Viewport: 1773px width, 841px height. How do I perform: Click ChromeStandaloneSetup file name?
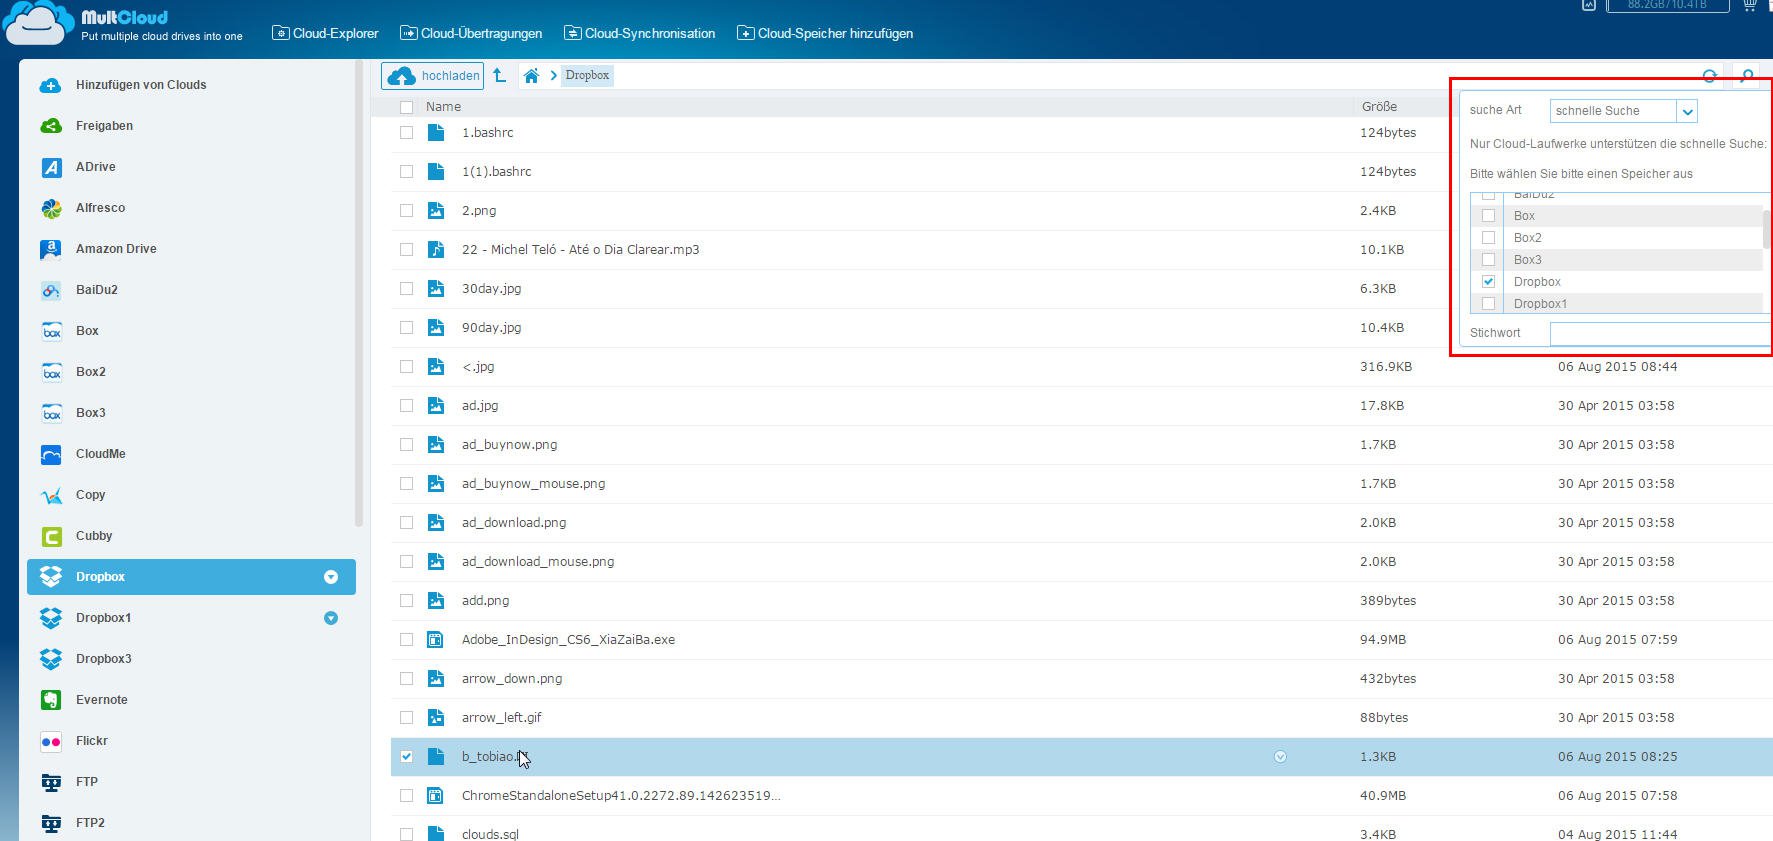(x=621, y=795)
